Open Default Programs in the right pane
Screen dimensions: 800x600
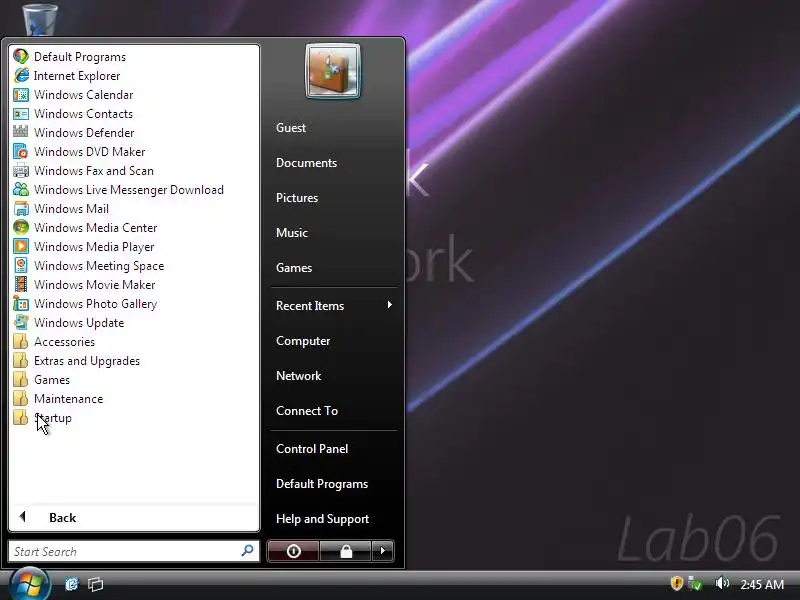pyautogui.click(x=322, y=484)
